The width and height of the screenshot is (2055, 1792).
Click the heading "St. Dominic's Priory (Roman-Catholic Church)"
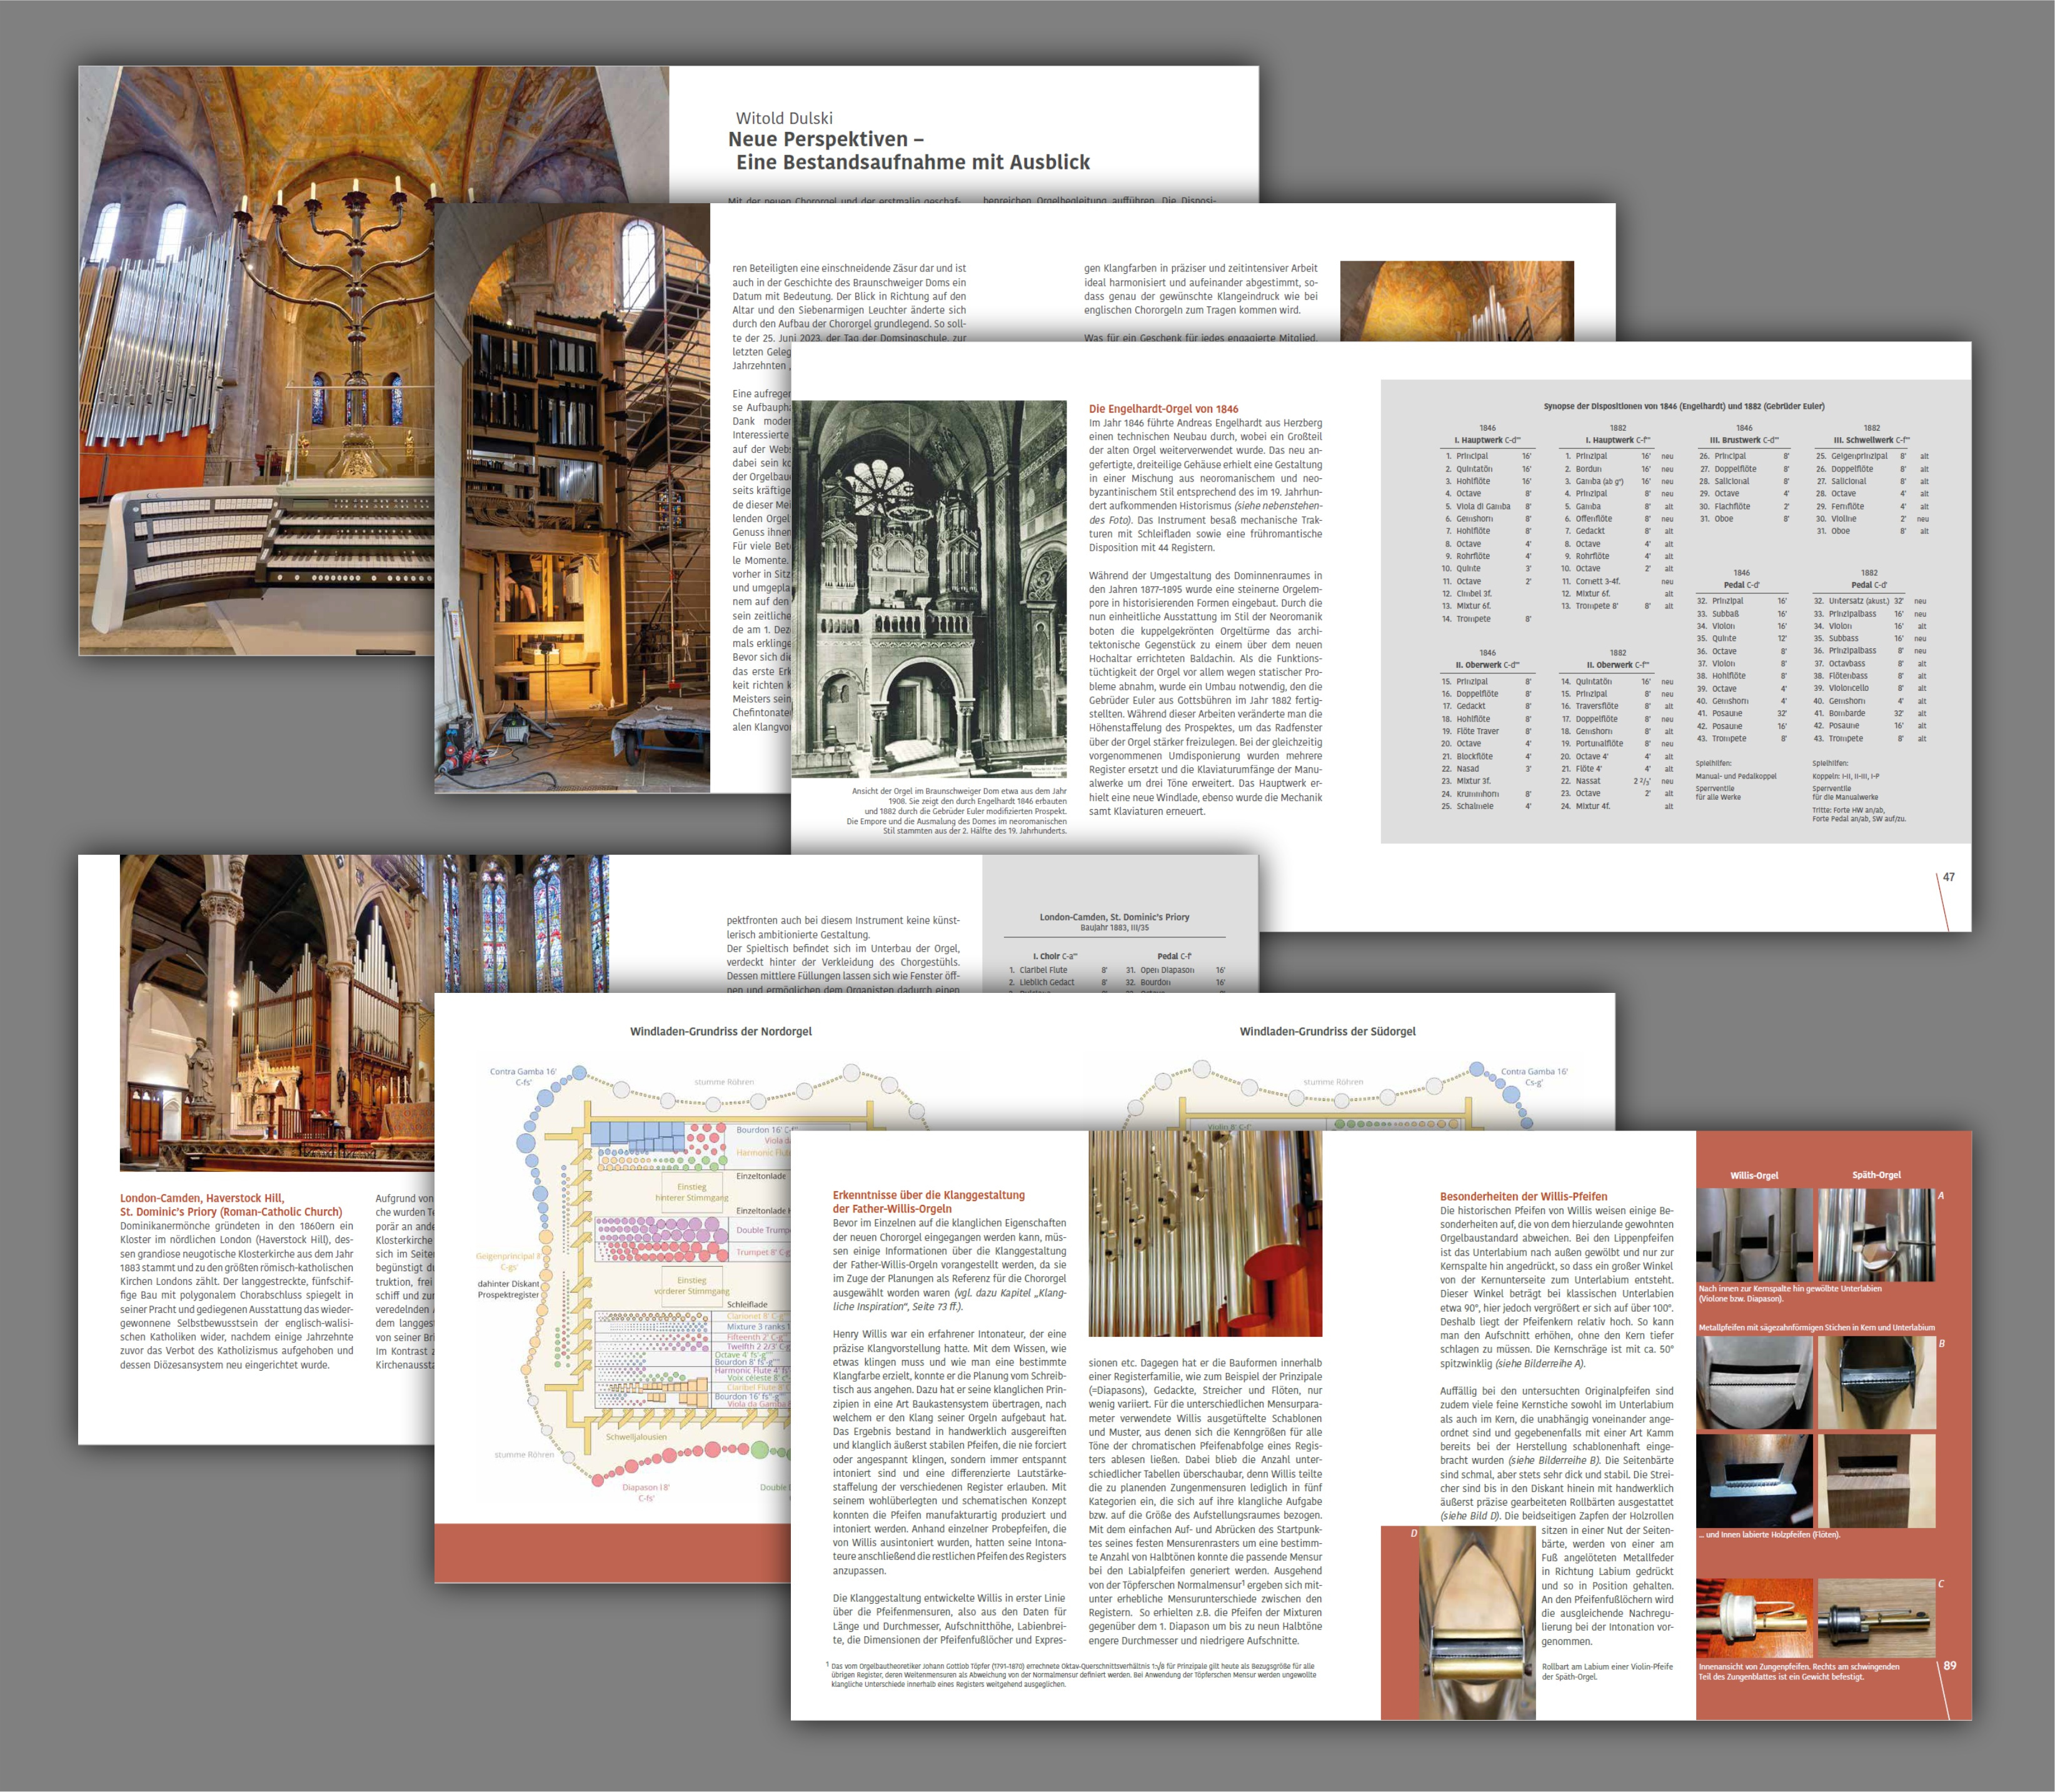[x=231, y=1212]
